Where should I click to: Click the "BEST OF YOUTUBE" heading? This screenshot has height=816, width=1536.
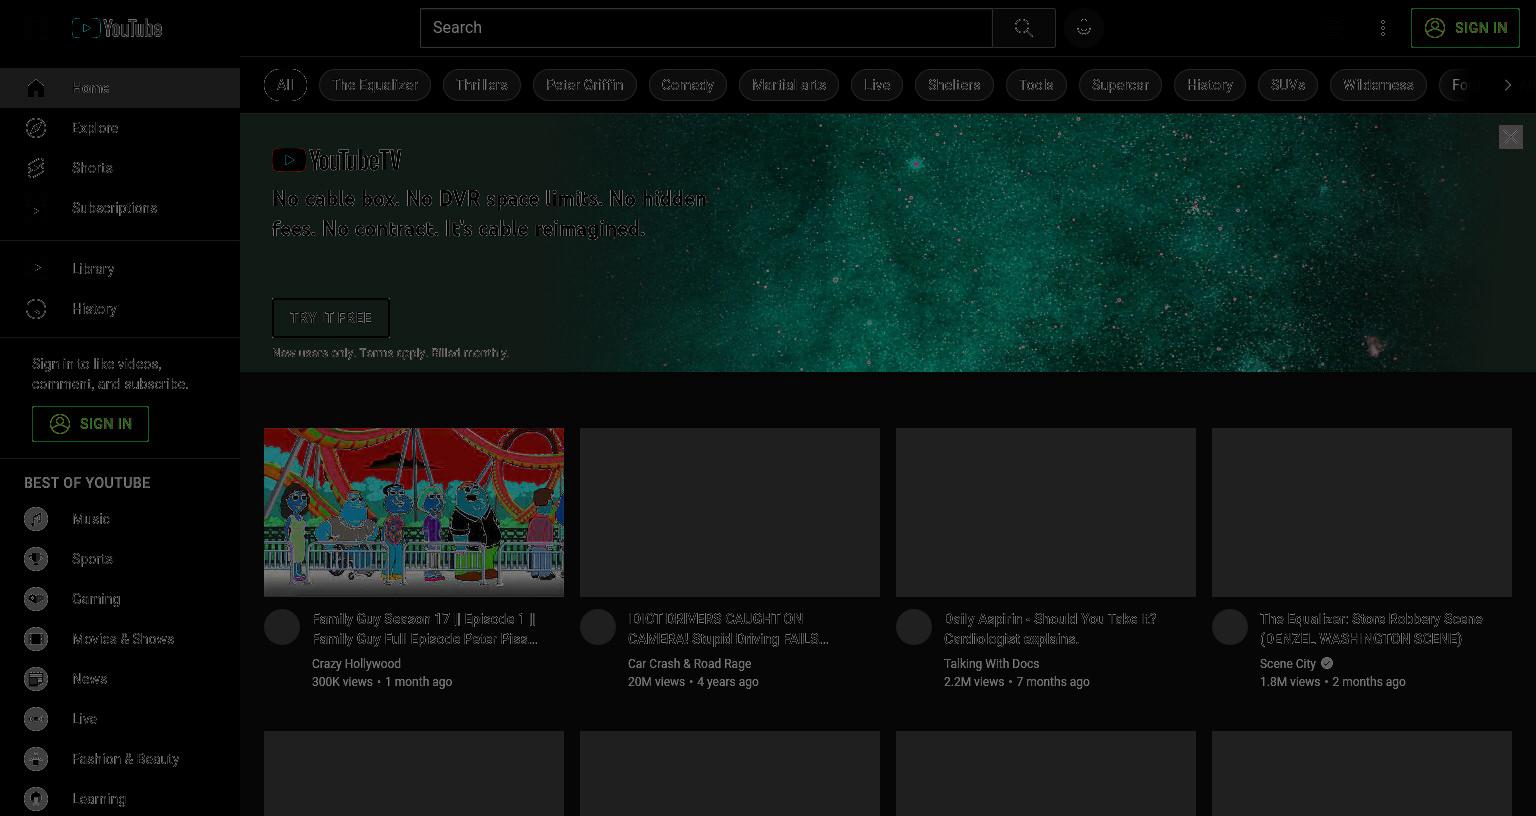[87, 483]
